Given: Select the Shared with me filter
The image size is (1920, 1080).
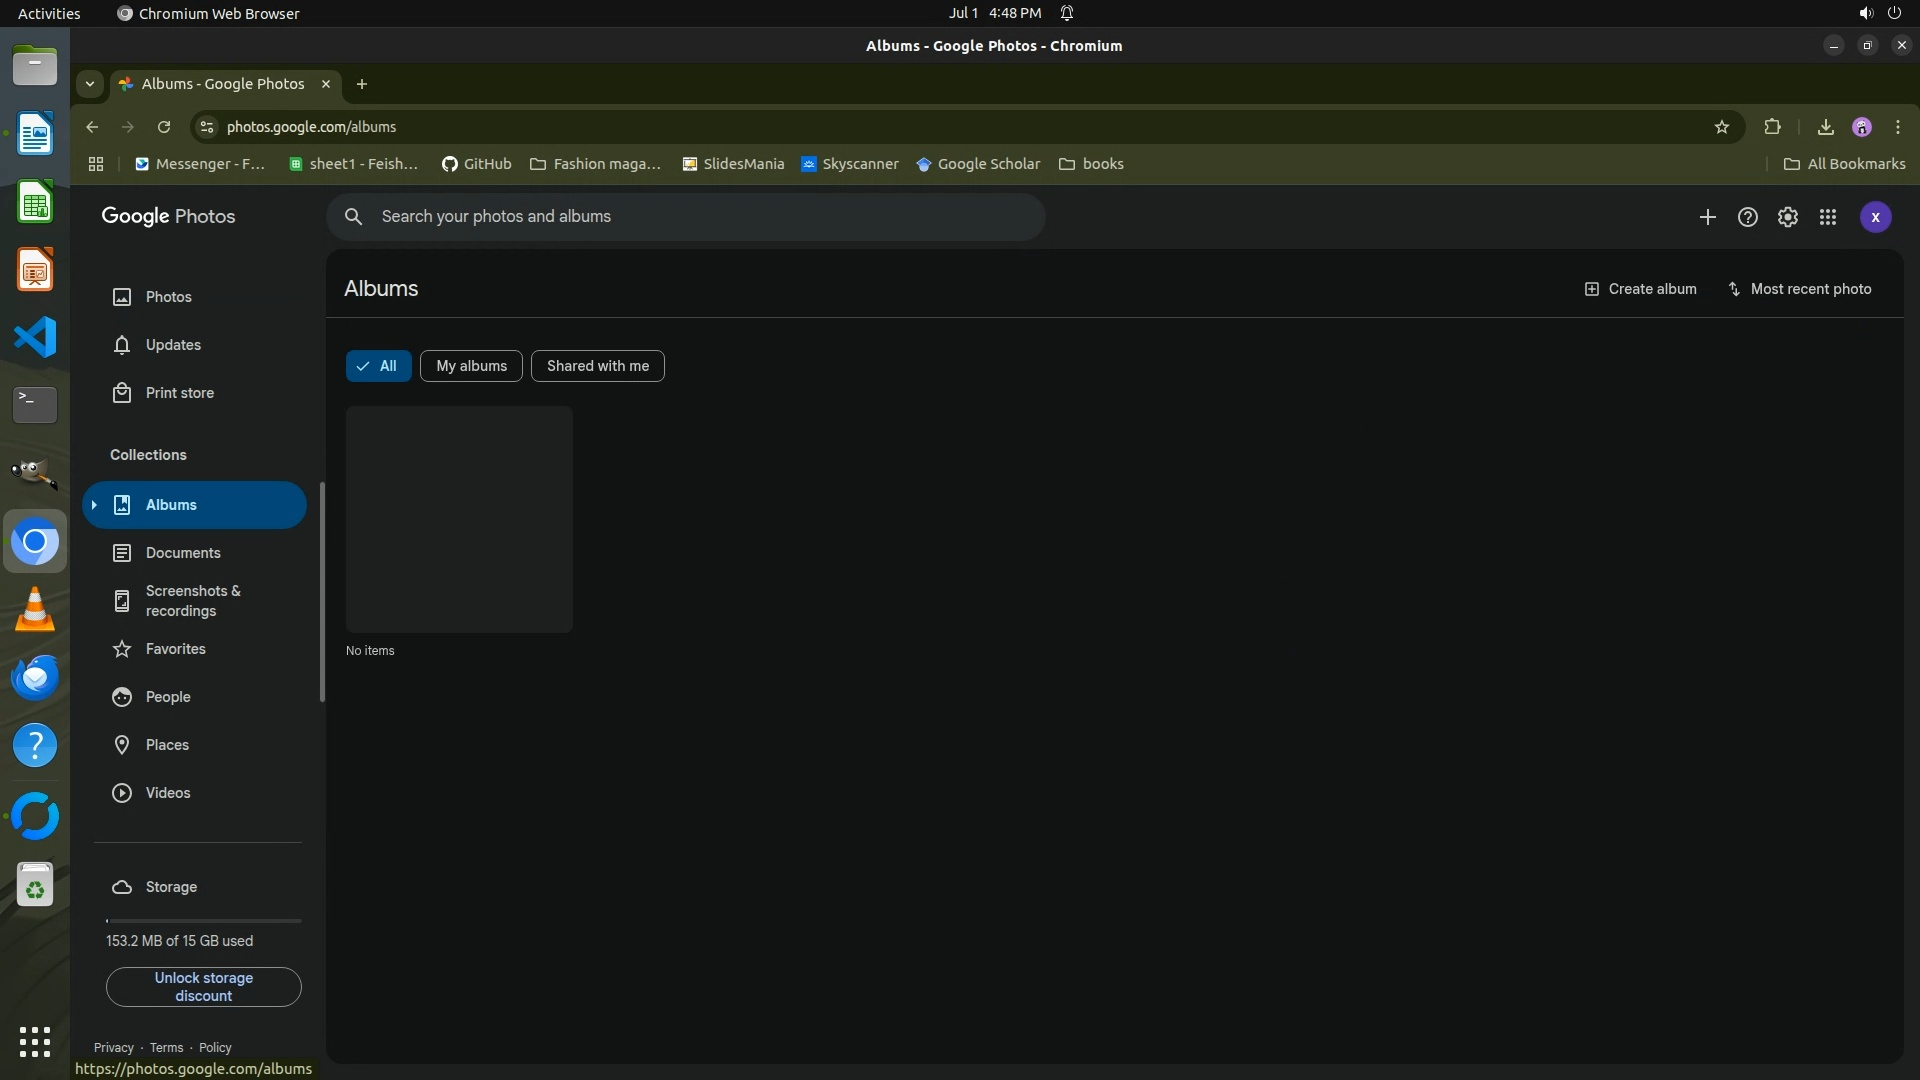Looking at the screenshot, I should point(597,366).
